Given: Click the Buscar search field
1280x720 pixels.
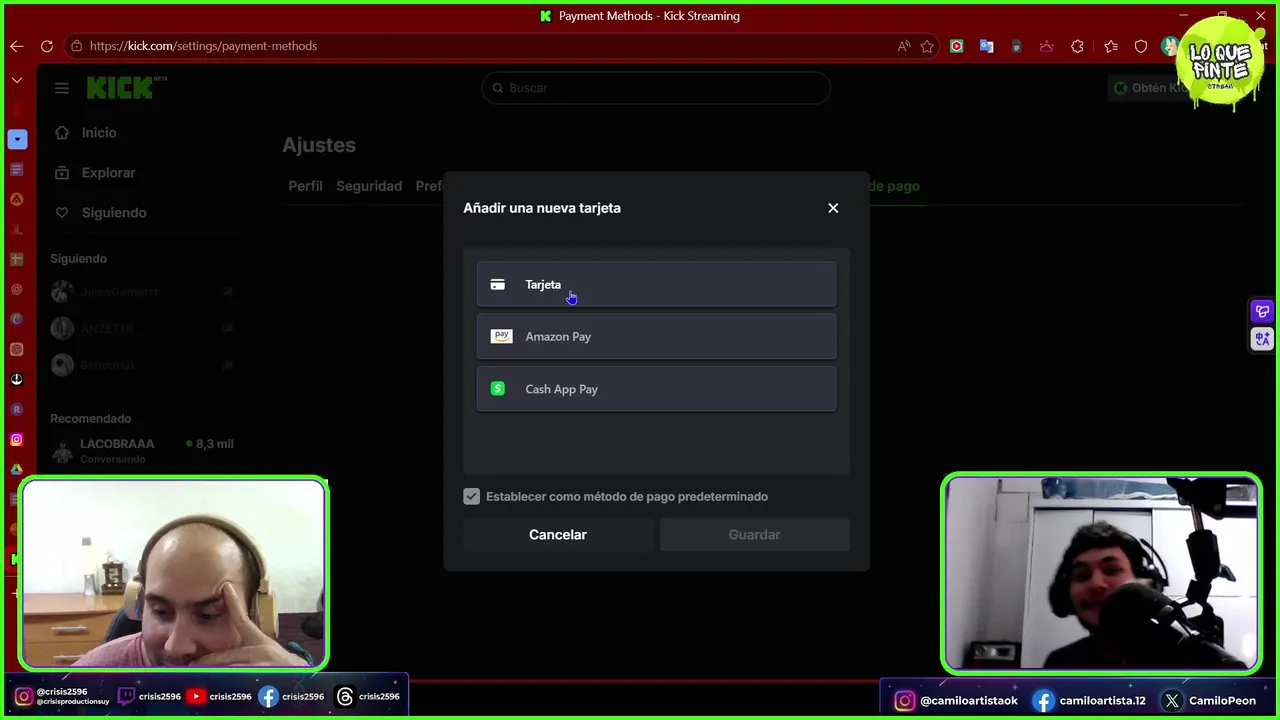Looking at the screenshot, I should click(656, 88).
